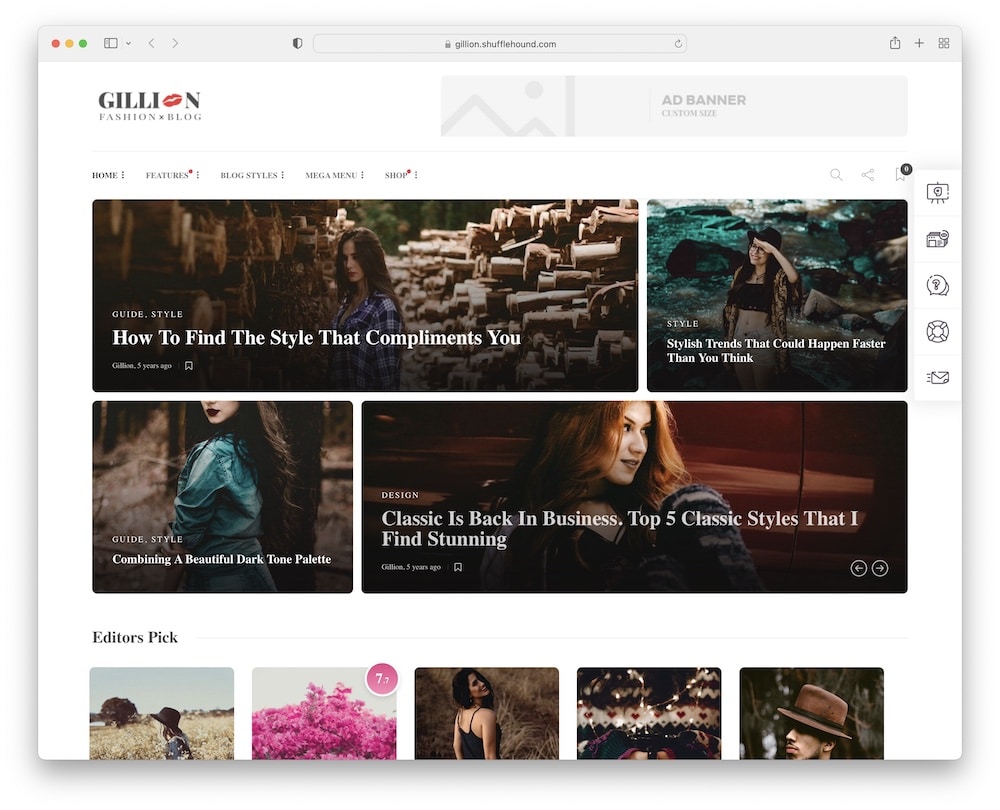Click the Safari back arrow
Screen dimensions: 1000x810
[x=151, y=43]
